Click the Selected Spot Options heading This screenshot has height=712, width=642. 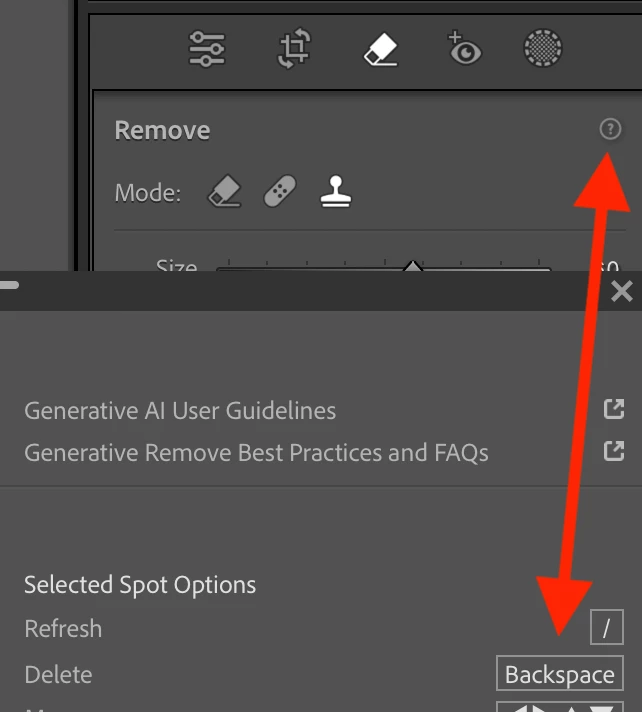[140, 585]
